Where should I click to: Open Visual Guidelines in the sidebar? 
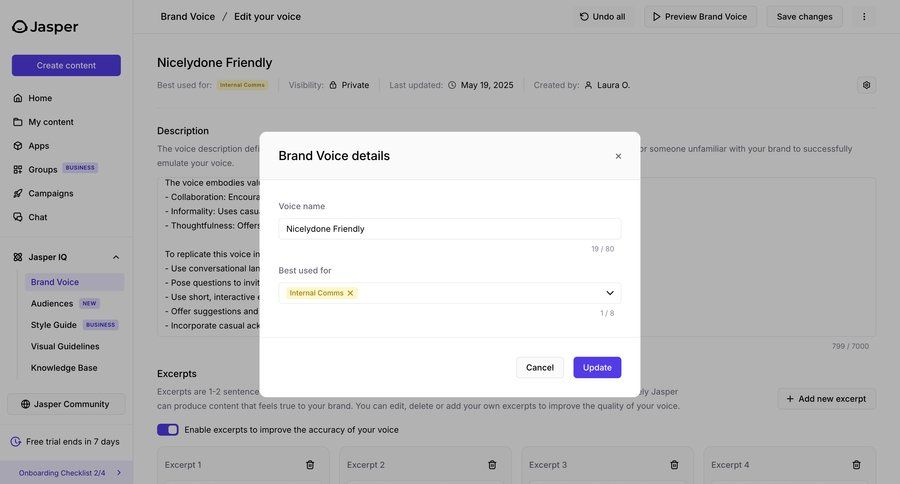tap(65, 346)
